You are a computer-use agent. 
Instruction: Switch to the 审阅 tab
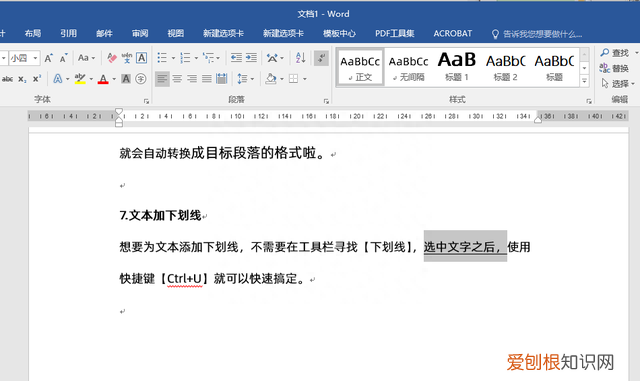pos(140,33)
